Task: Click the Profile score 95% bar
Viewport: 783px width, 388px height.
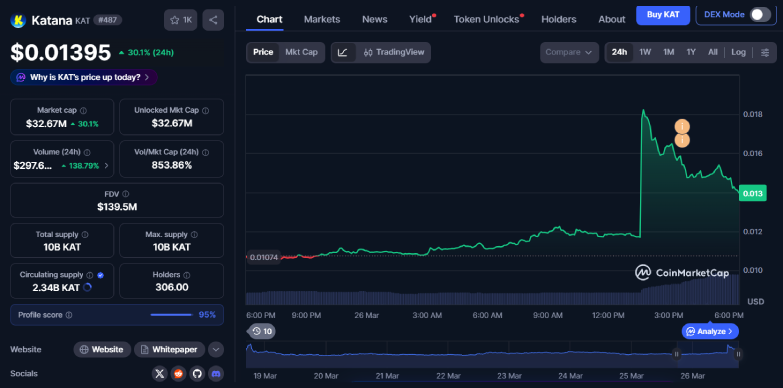Action: click(171, 315)
